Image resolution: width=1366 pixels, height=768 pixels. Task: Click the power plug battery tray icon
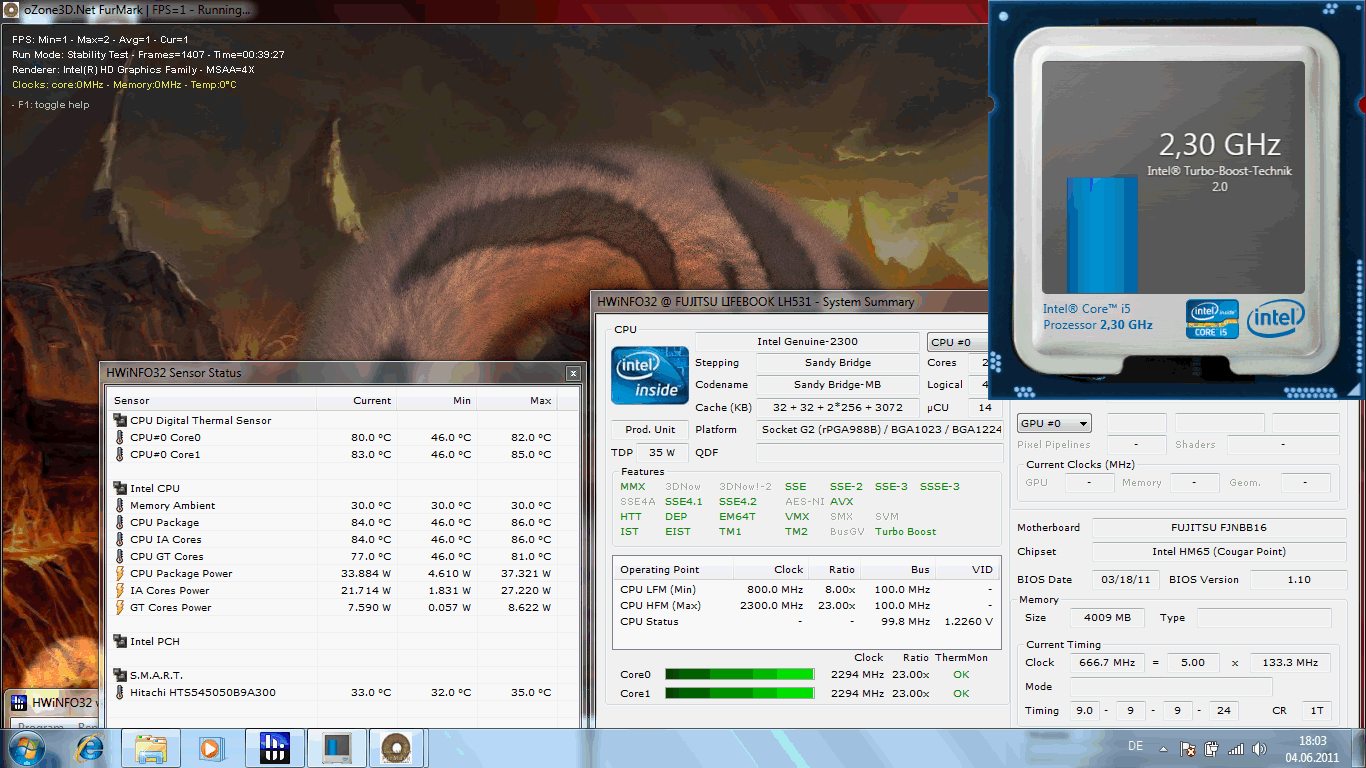1211,748
